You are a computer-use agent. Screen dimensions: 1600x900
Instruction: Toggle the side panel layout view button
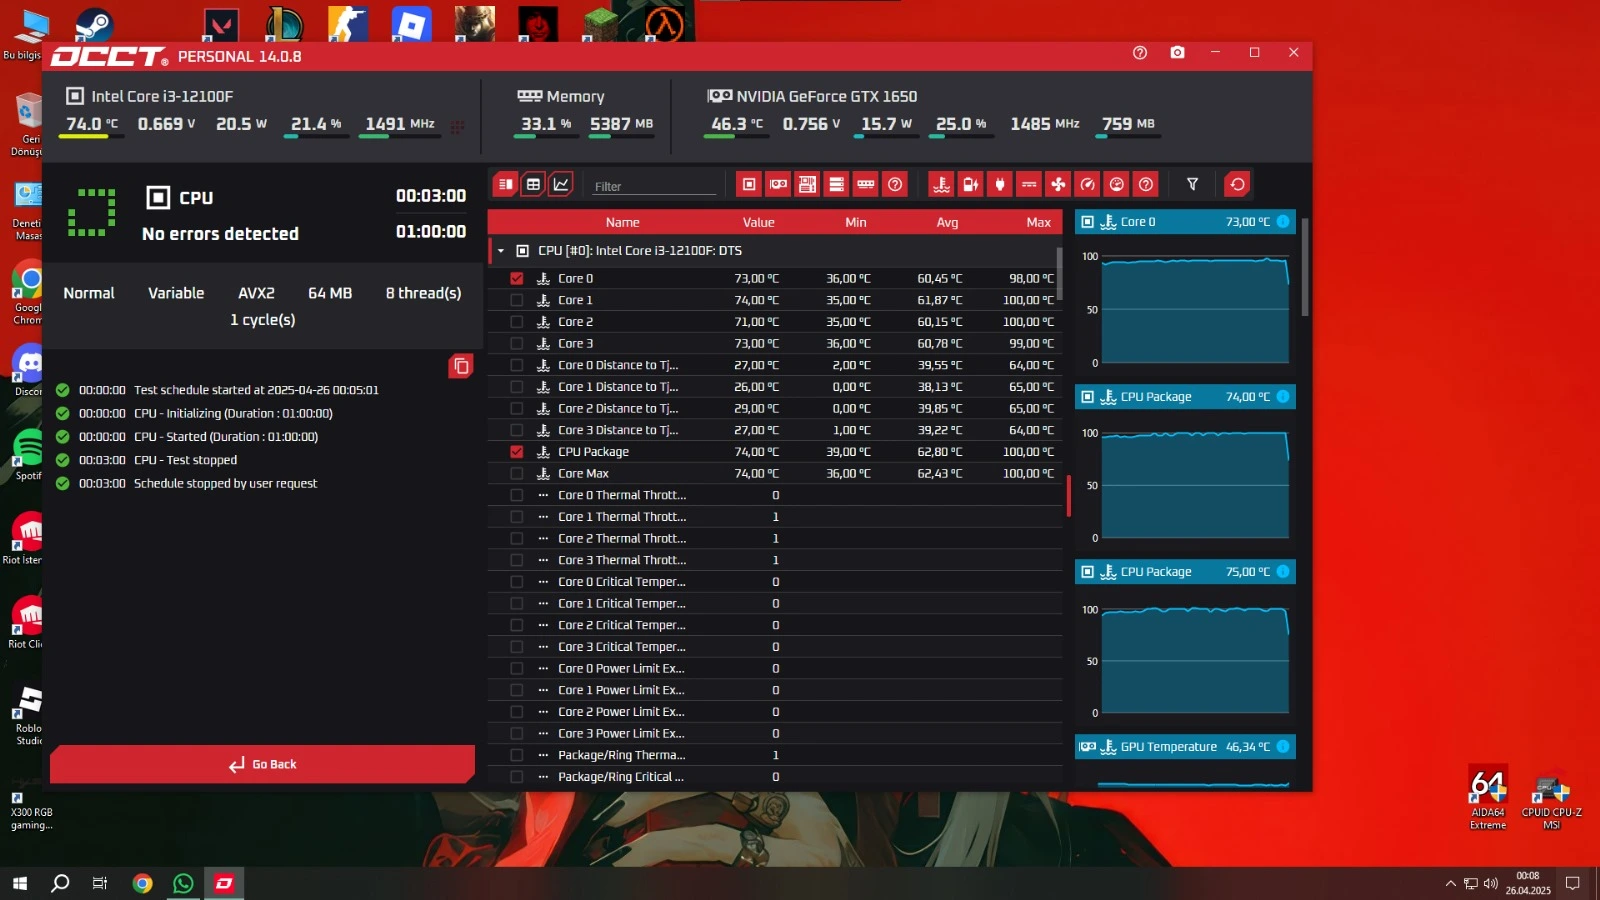tap(506, 184)
